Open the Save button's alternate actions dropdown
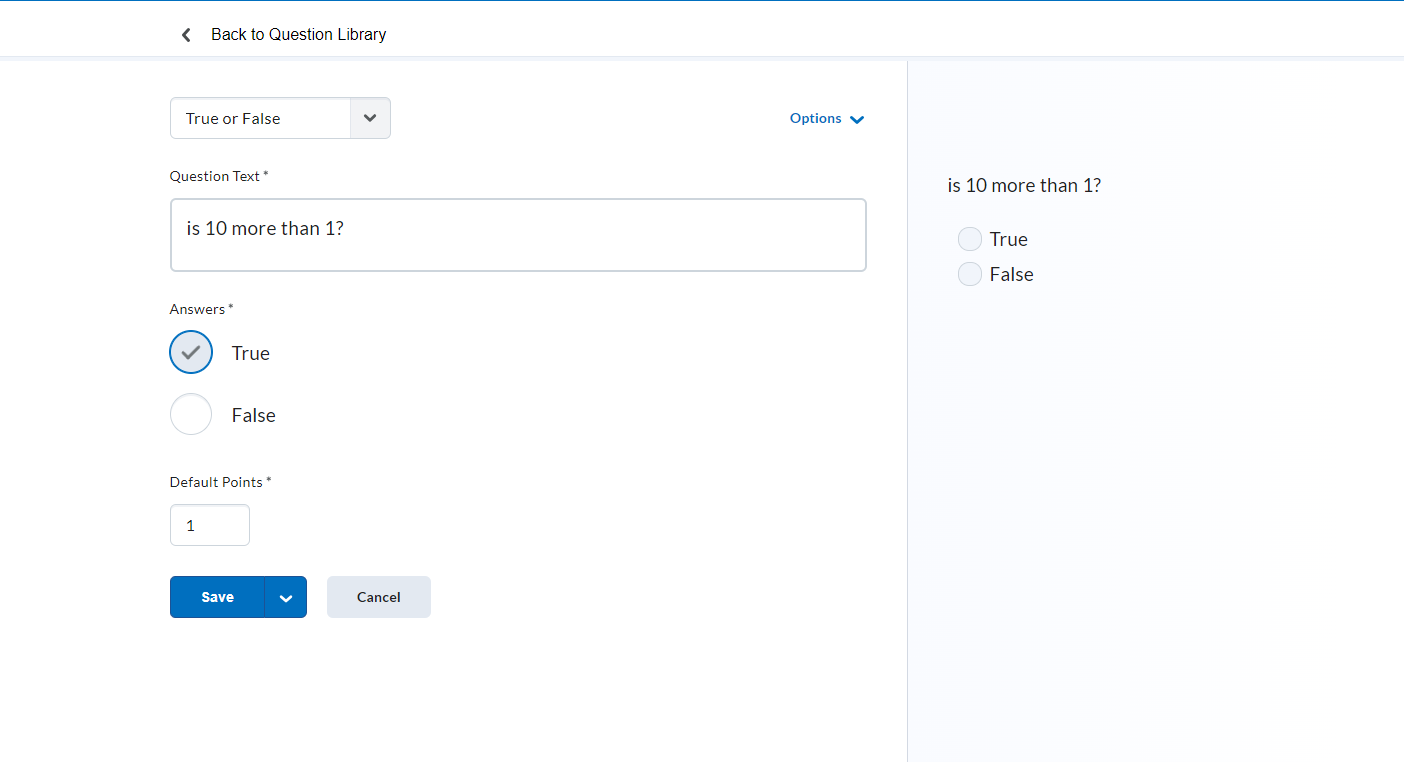This screenshot has height=762, width=1404. pos(286,597)
